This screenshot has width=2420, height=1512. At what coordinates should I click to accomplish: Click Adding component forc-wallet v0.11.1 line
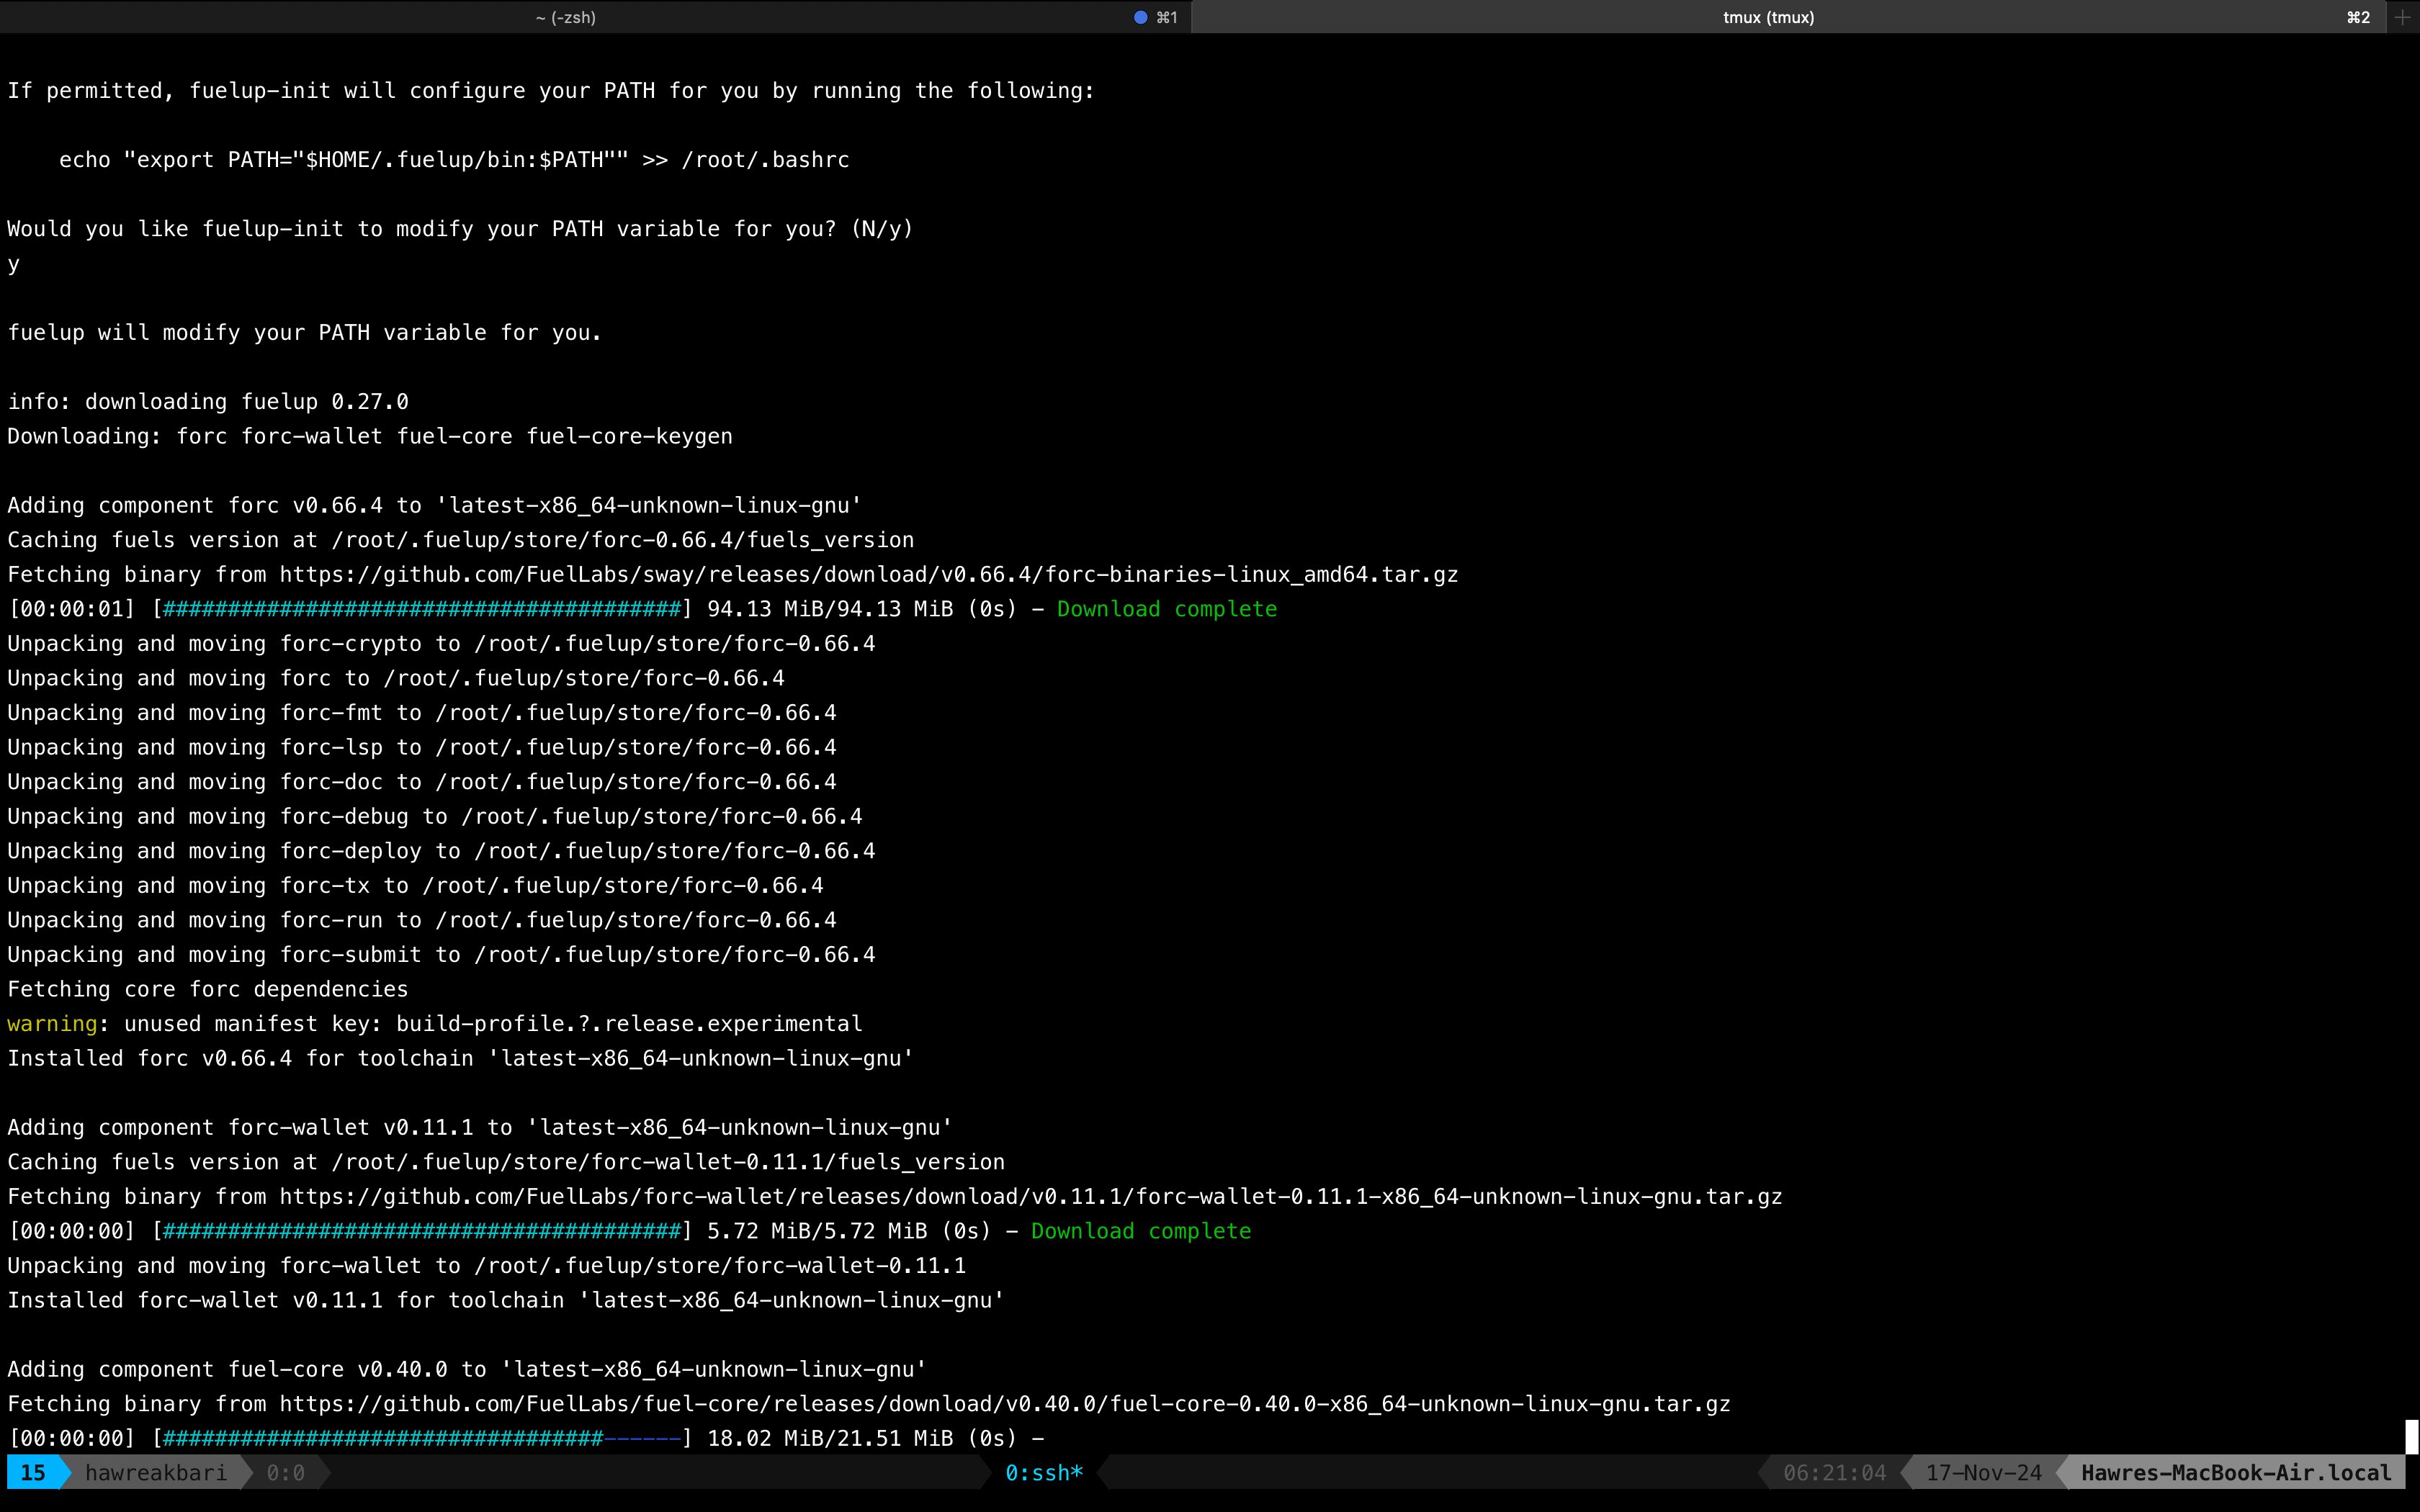[x=480, y=1127]
